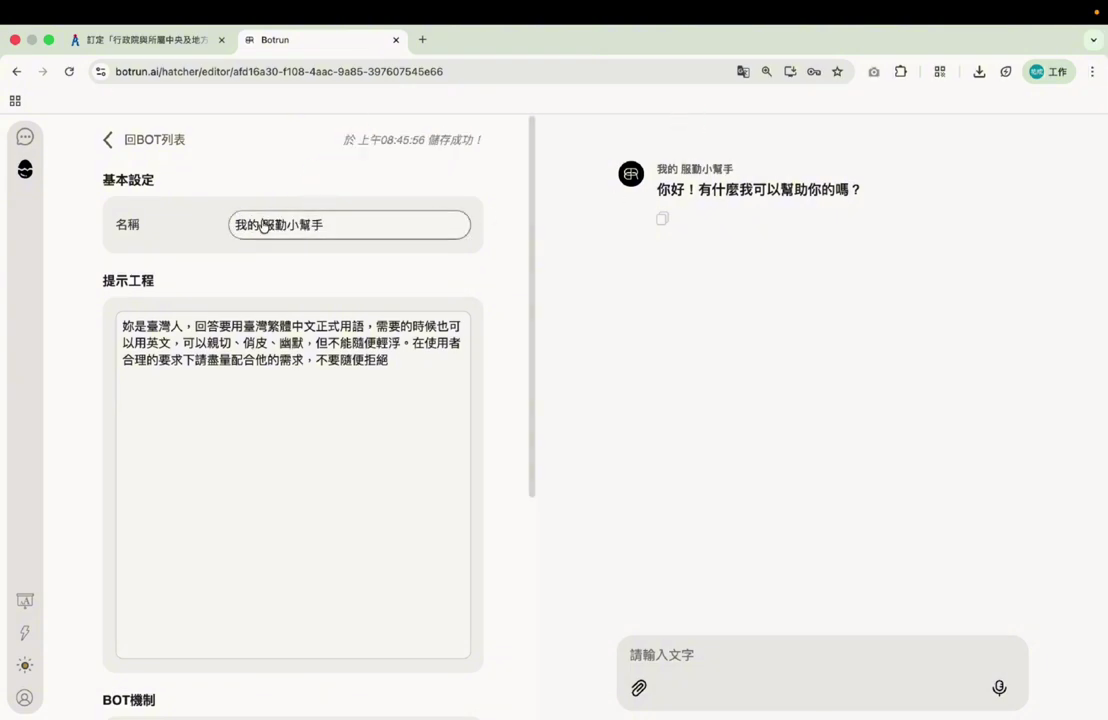This screenshot has width=1108, height=720.
Task: Navigate forward in browser
Action: click(42, 71)
